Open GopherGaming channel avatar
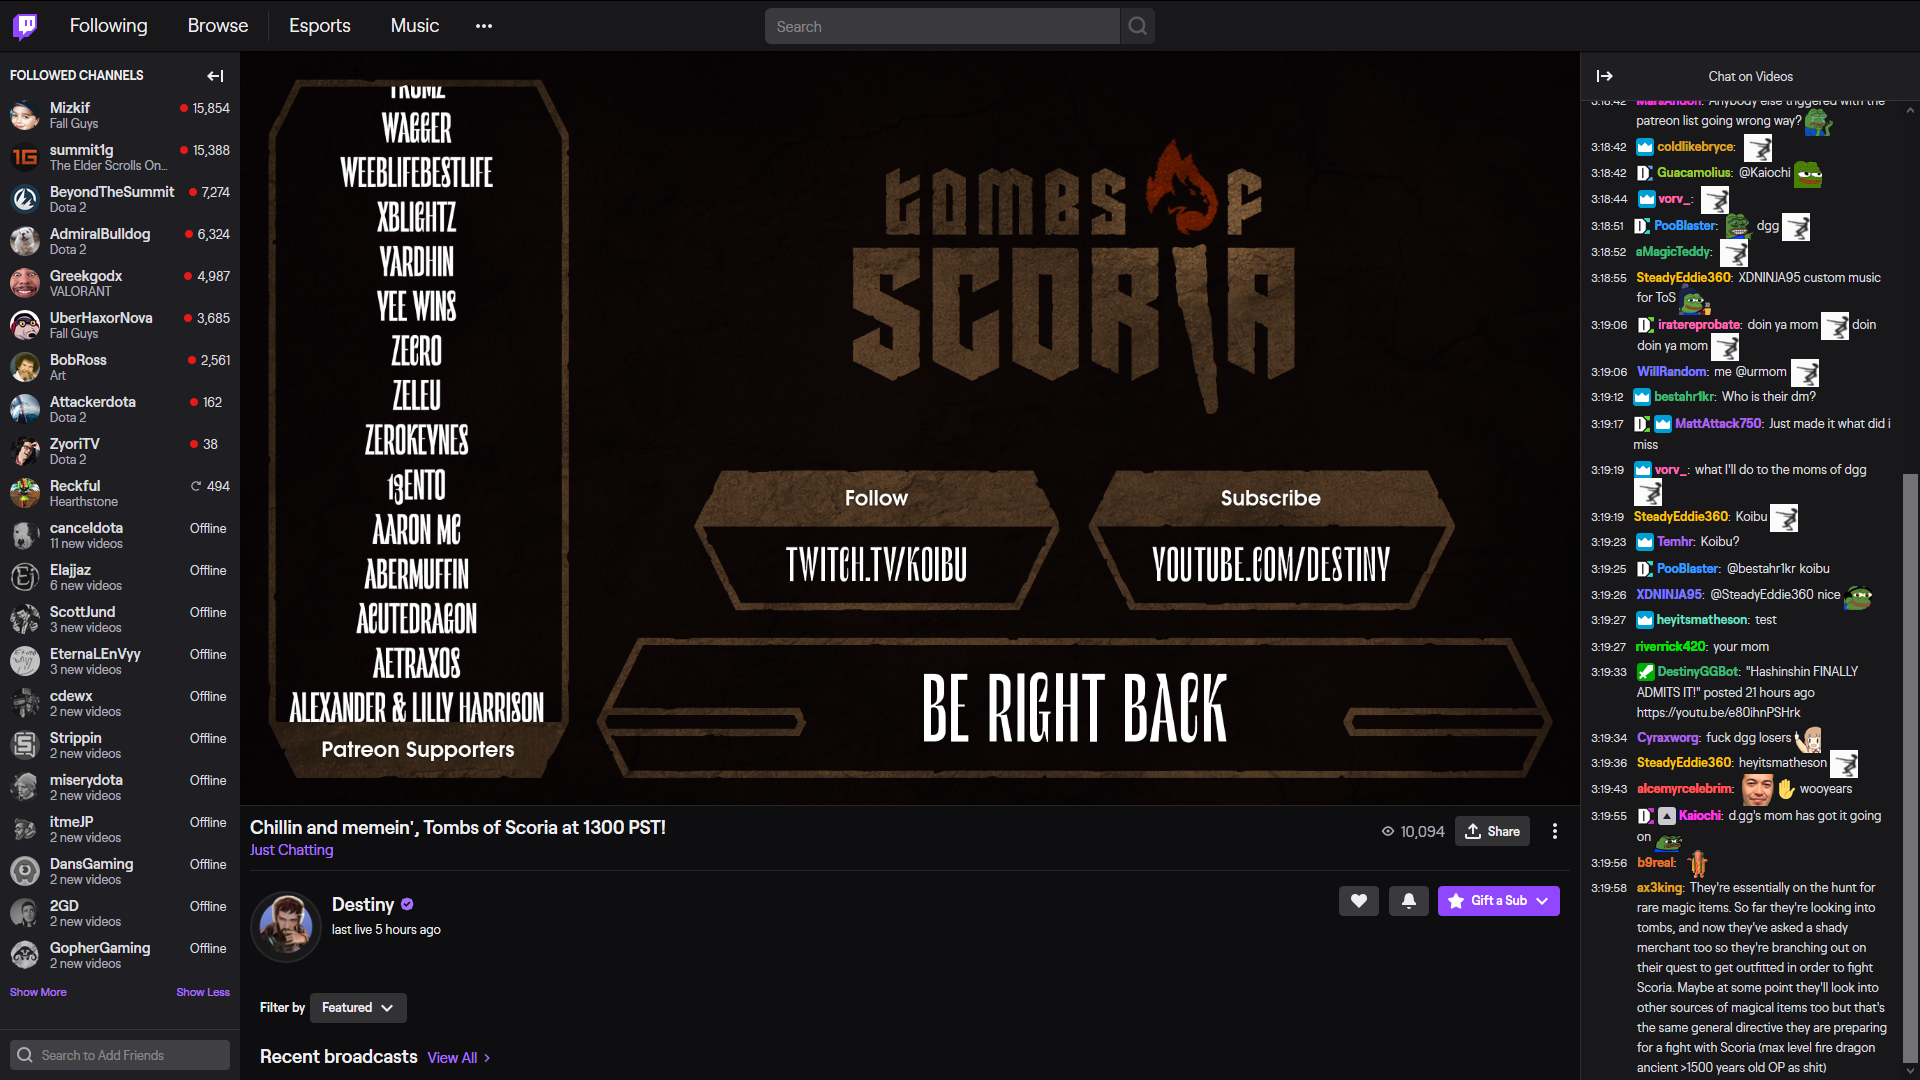1920x1080 pixels. pyautogui.click(x=25, y=955)
